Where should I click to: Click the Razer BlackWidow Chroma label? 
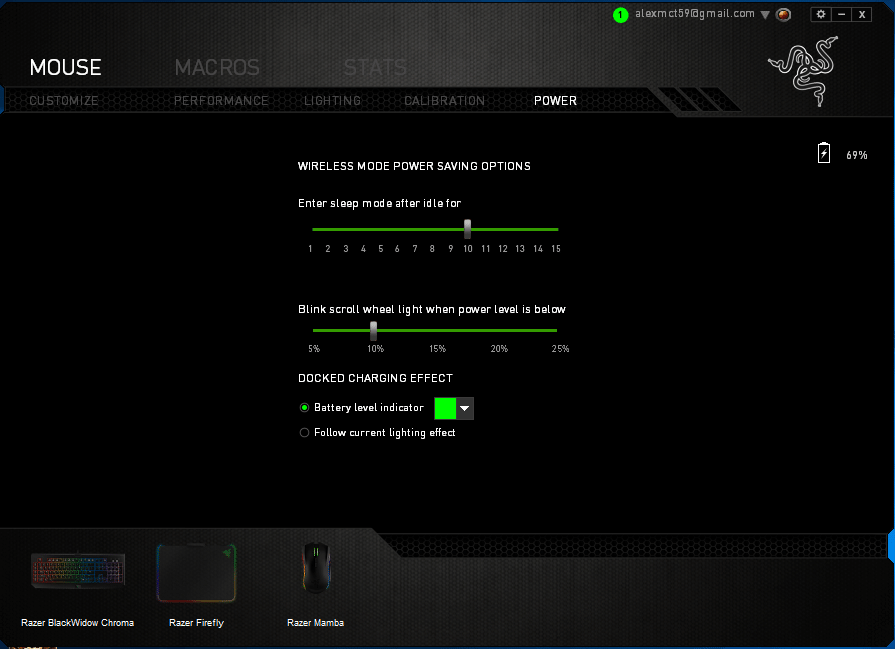(x=78, y=623)
